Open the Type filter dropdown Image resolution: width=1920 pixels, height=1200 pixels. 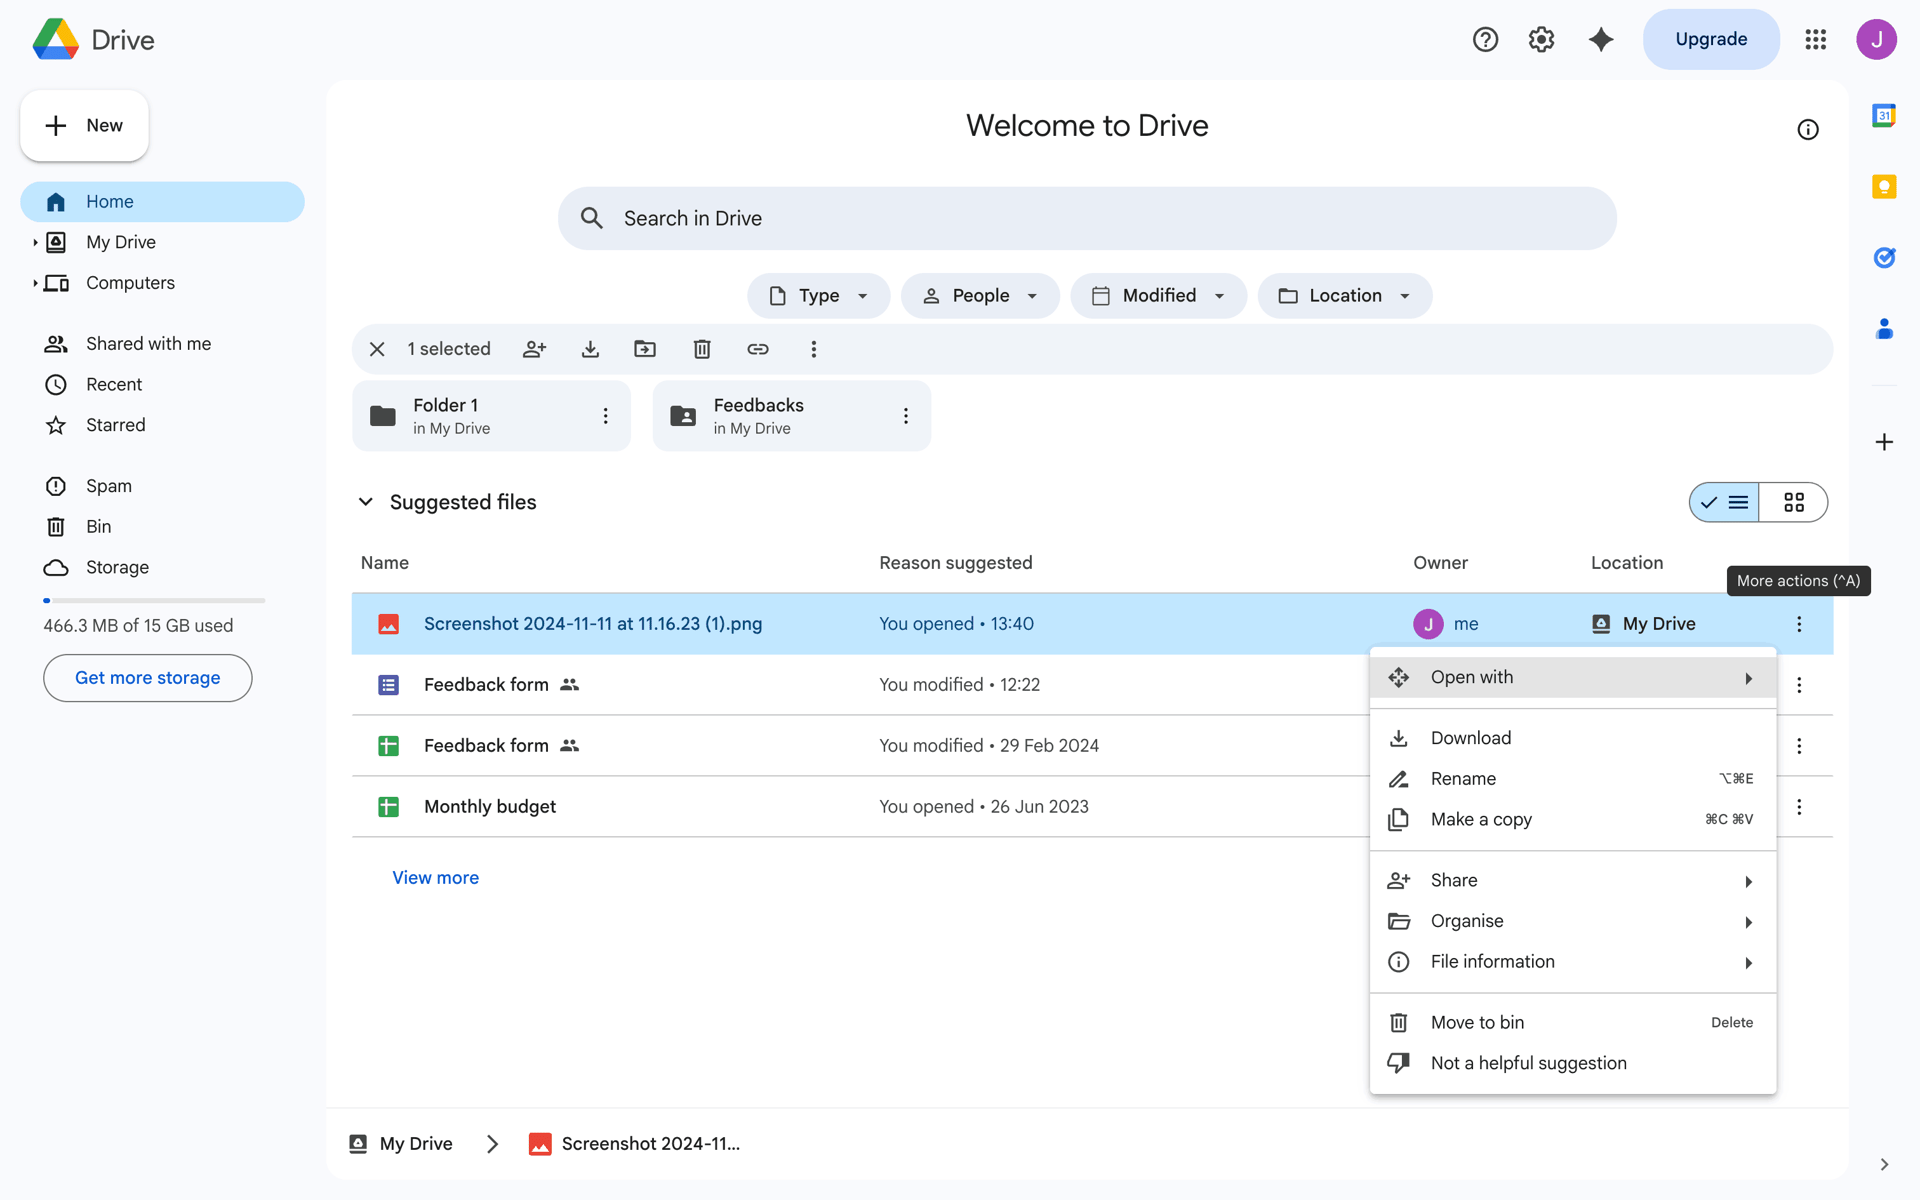[818, 296]
